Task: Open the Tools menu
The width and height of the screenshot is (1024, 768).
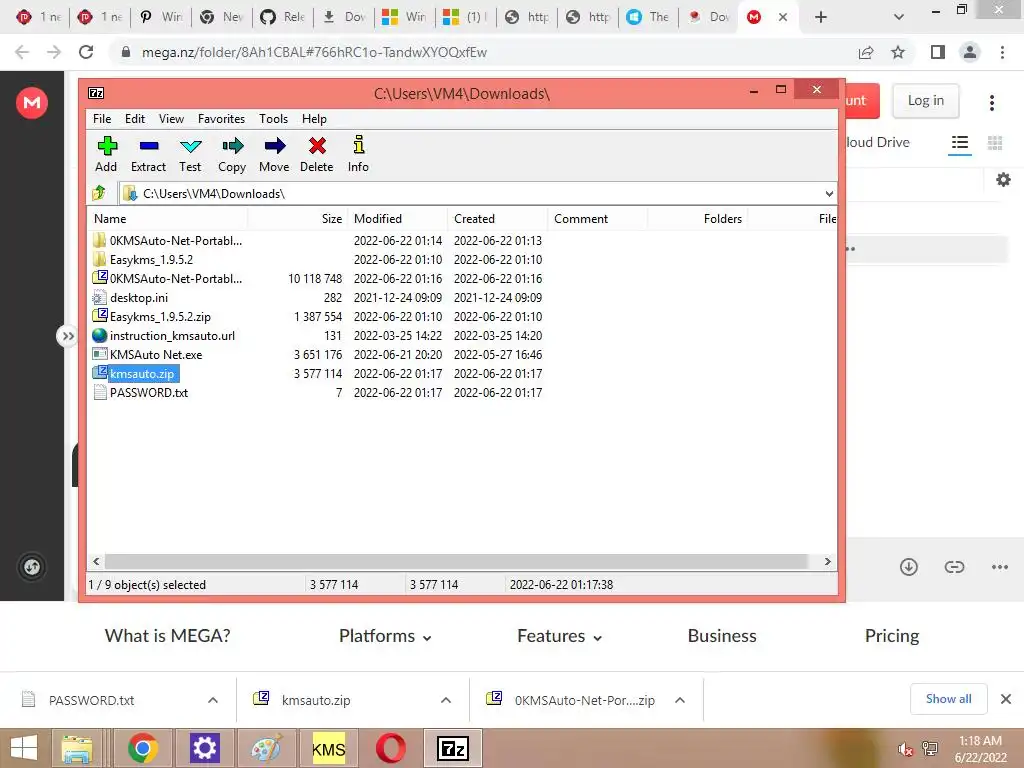Action: tap(273, 119)
